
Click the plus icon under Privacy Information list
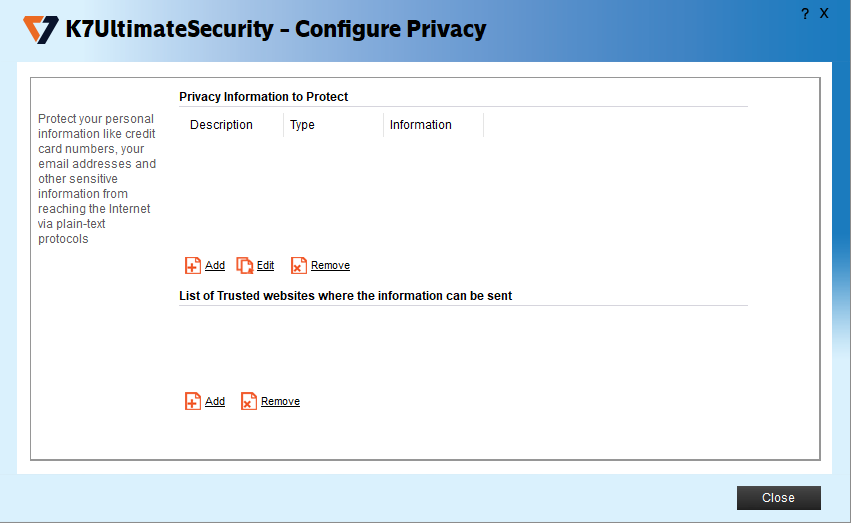193,266
